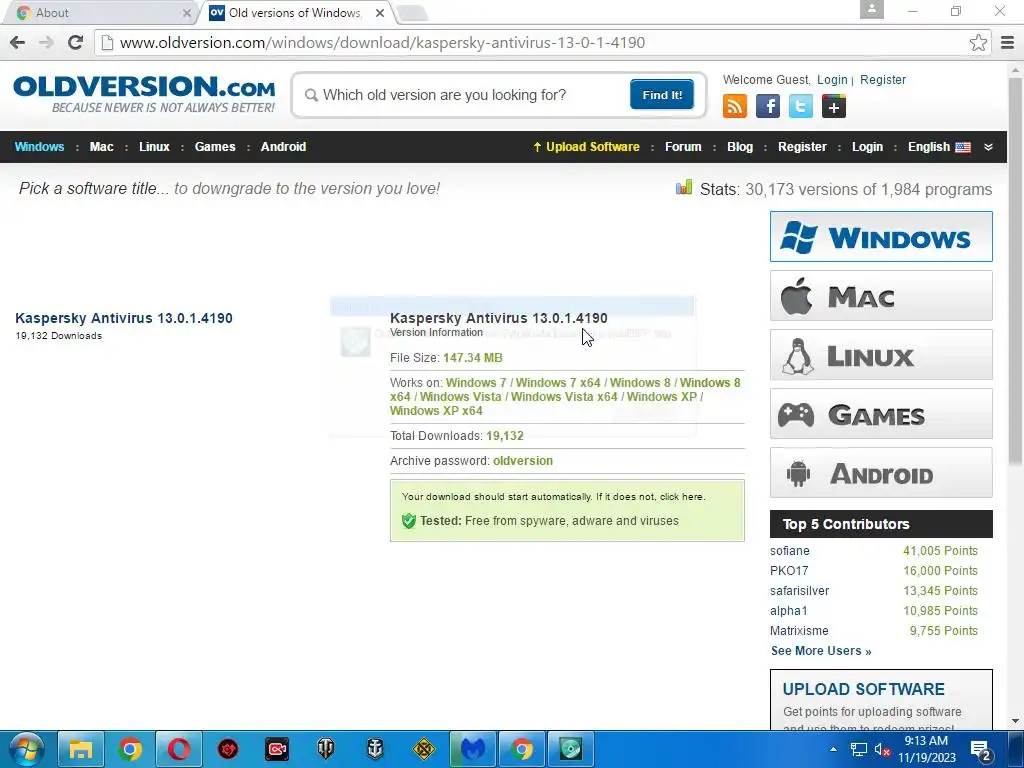Open the Forum nav link
This screenshot has width=1024, height=768.
coord(683,146)
